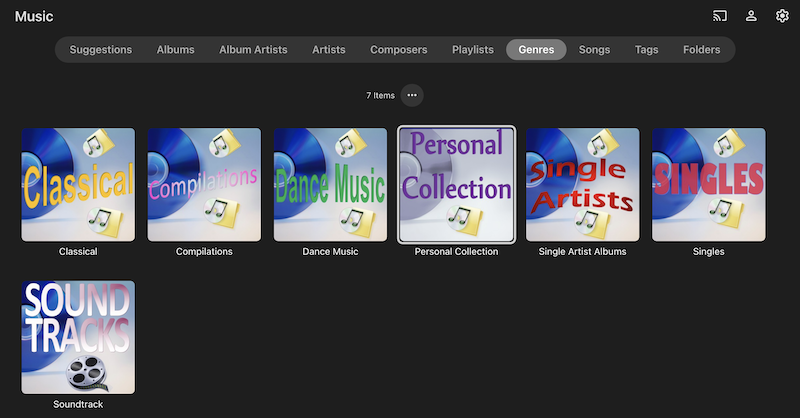The image size is (800, 418).
Task: Switch to the Tags tab
Action: 646,50
